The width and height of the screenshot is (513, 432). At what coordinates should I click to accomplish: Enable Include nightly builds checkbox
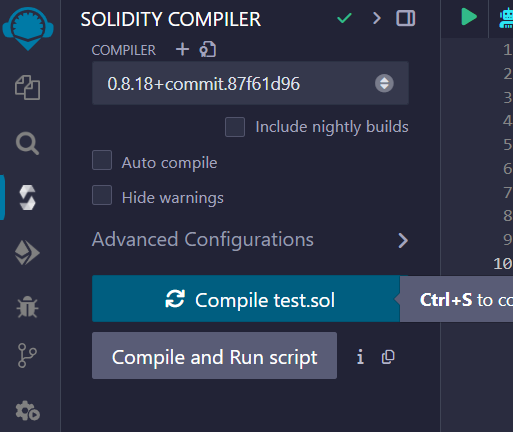[x=235, y=127]
